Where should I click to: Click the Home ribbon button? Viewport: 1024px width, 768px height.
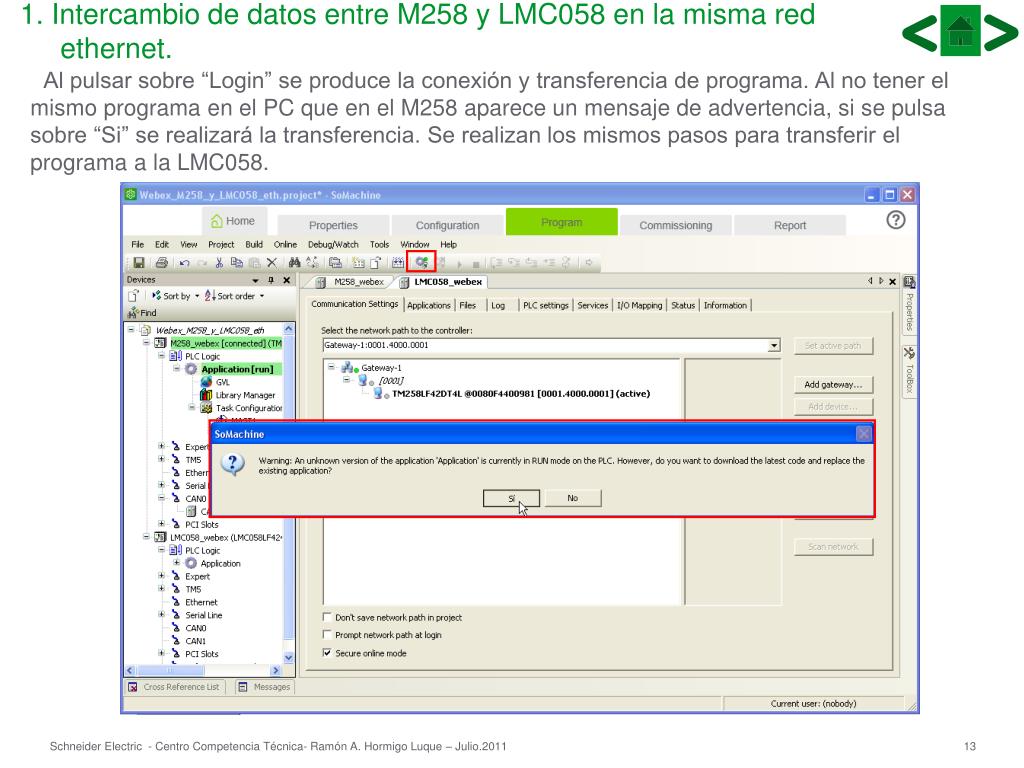(234, 221)
